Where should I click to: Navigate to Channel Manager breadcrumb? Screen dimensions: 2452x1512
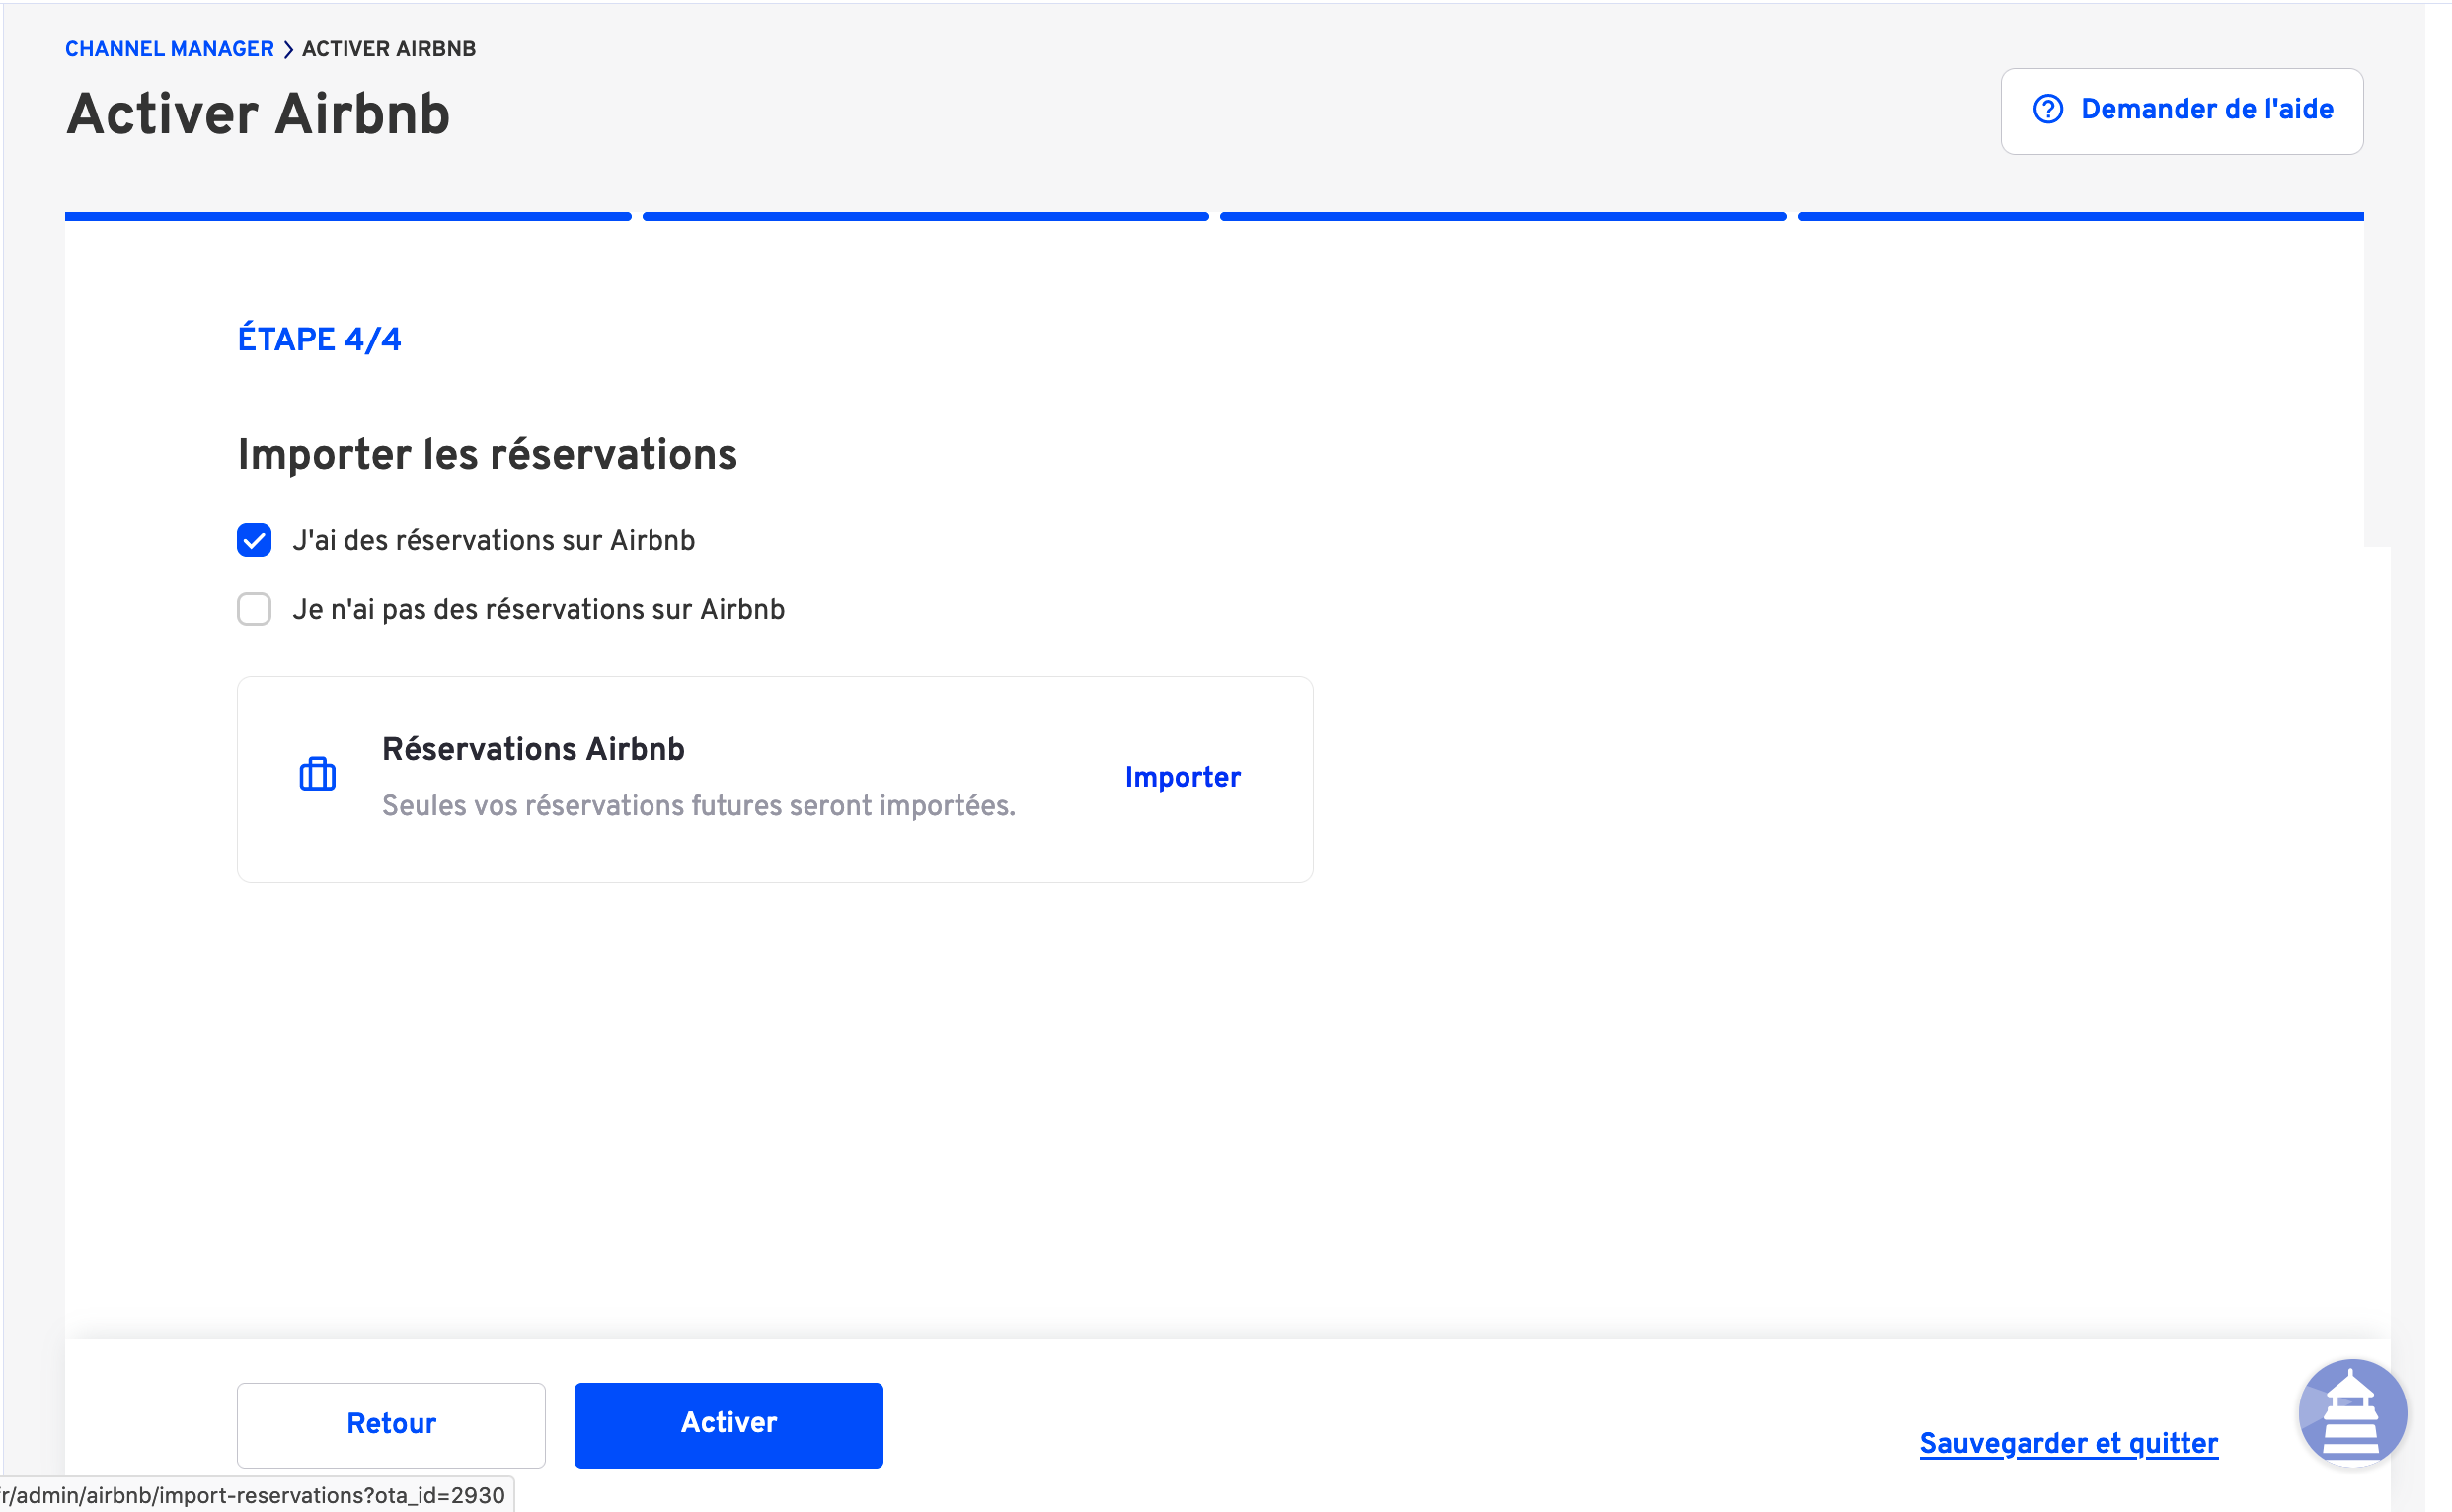tap(169, 49)
